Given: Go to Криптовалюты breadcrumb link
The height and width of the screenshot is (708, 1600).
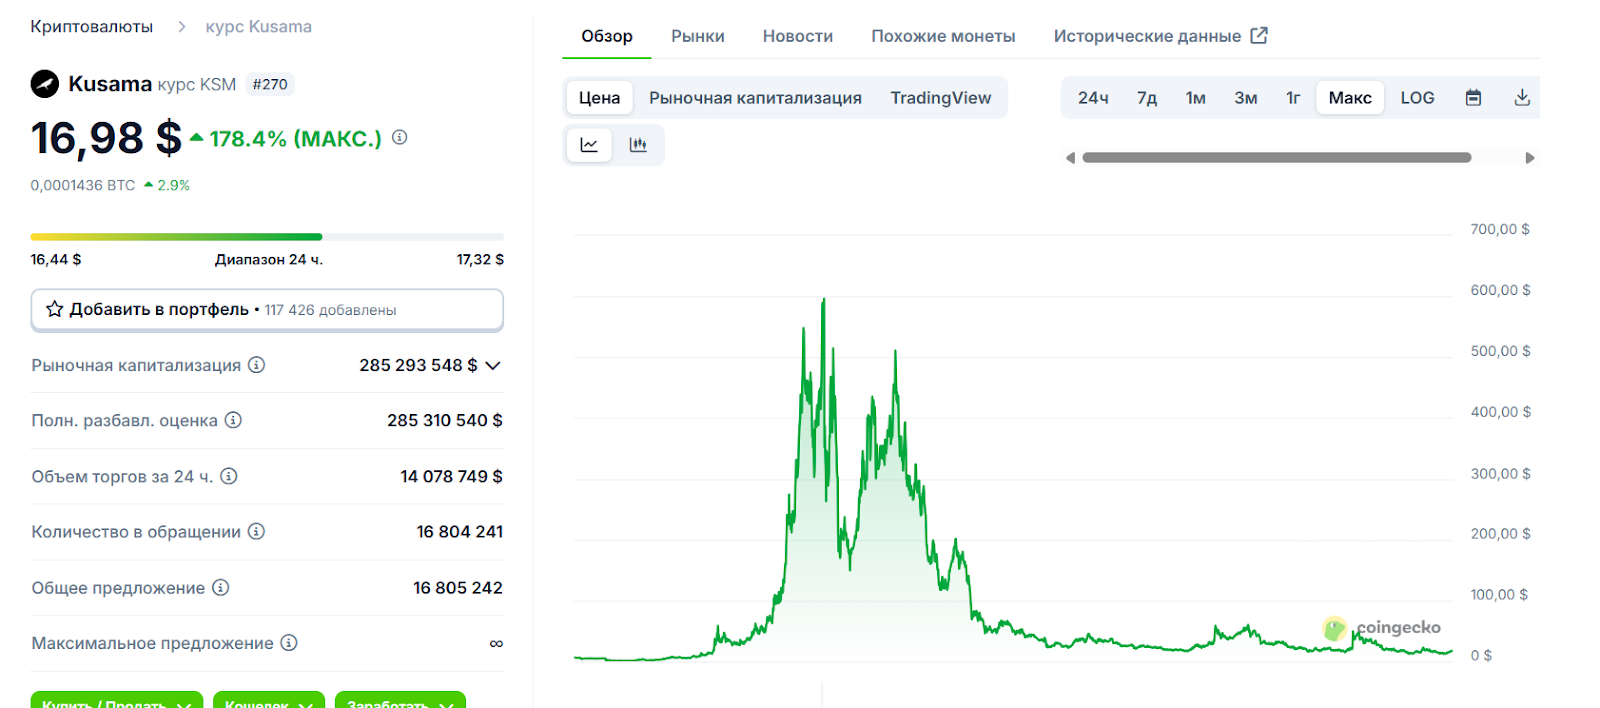Looking at the screenshot, I should click(92, 27).
